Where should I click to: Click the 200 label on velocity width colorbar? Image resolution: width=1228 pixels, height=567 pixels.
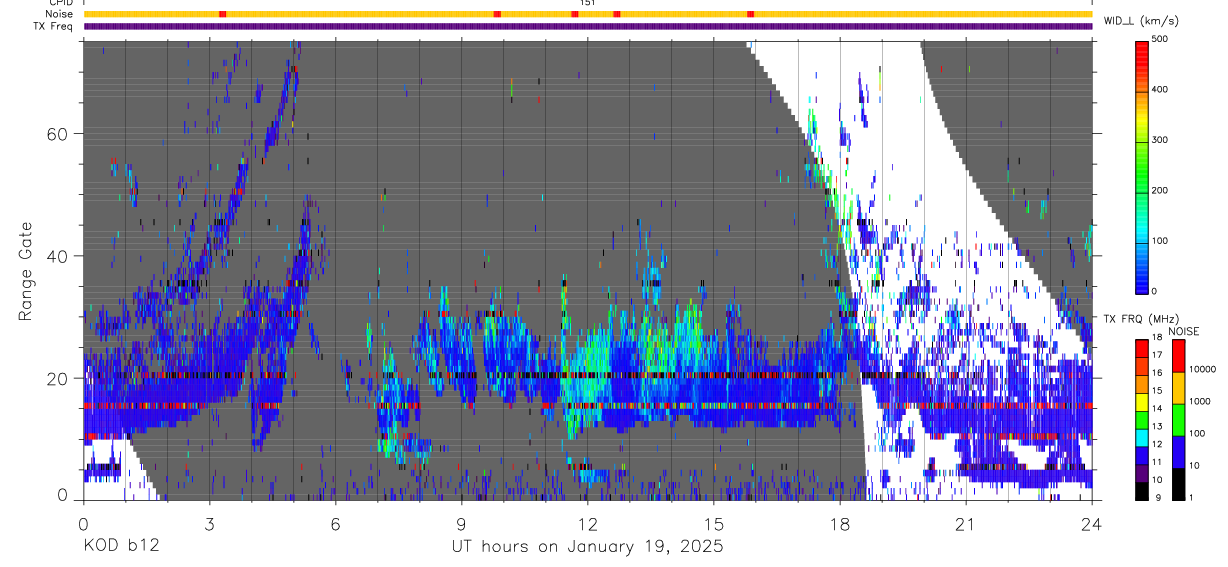click(1161, 190)
